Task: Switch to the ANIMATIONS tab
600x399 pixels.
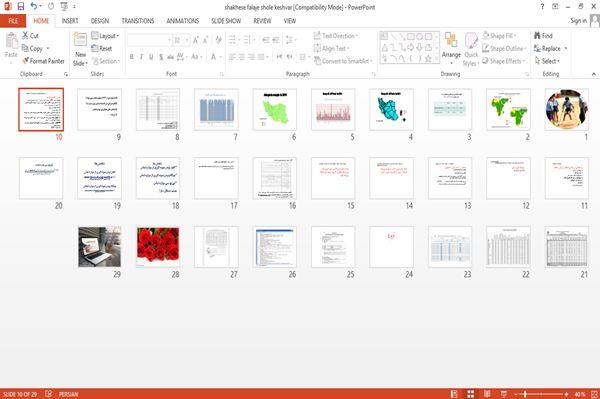Action: [183, 21]
